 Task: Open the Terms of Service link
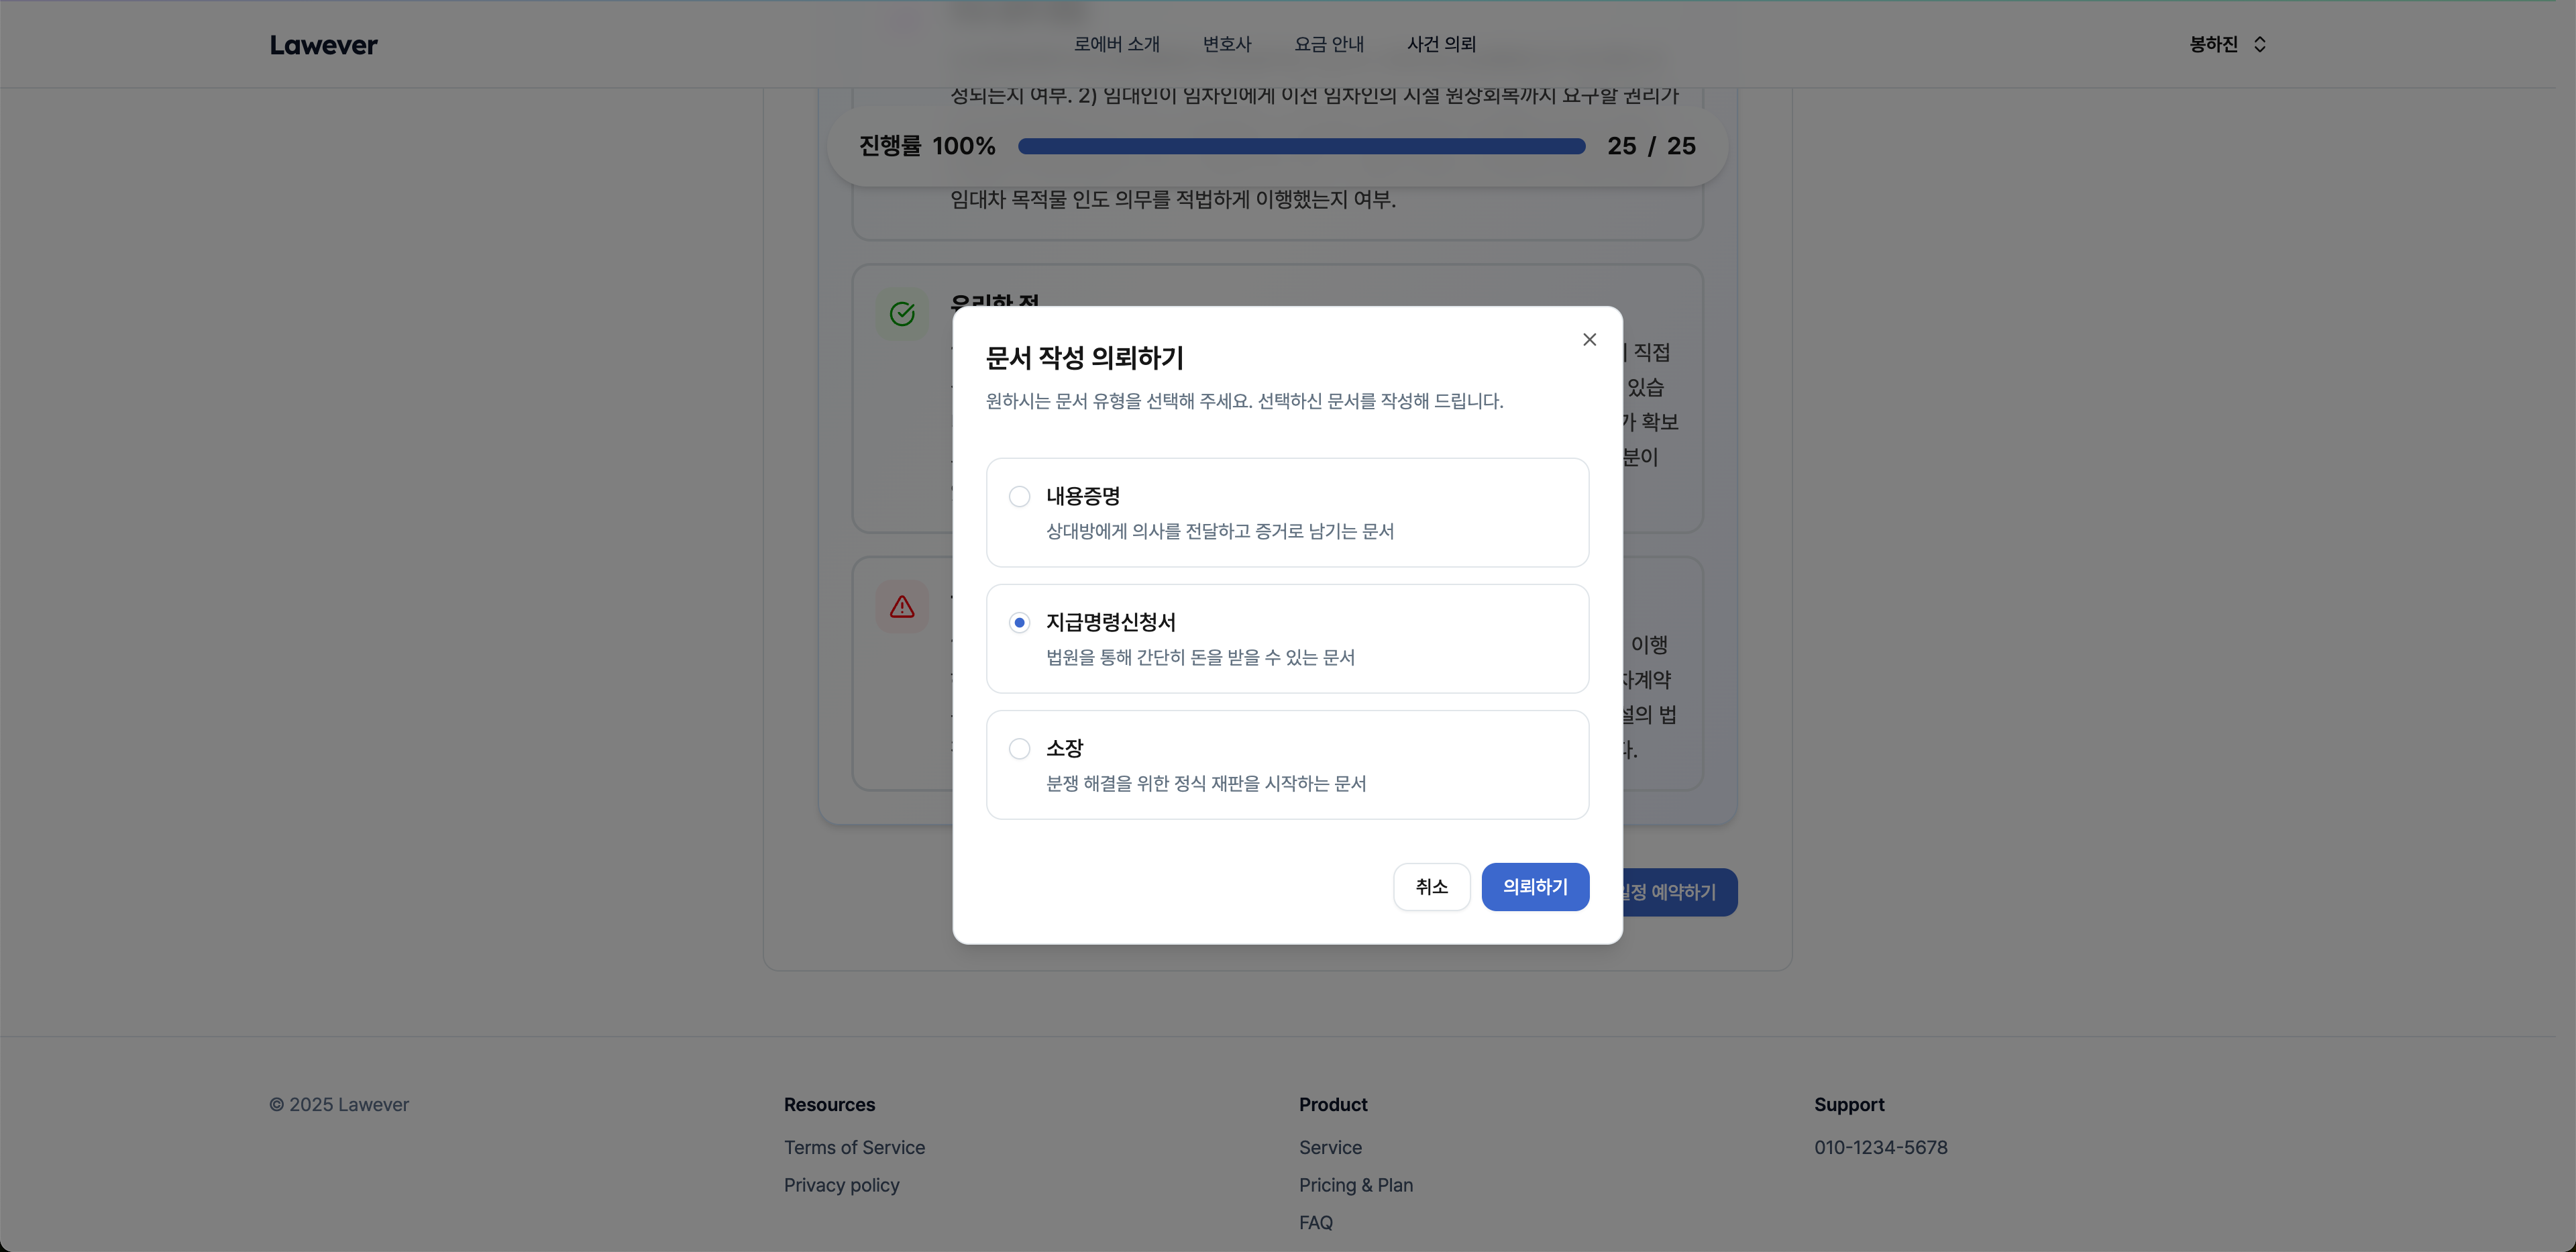coord(853,1147)
